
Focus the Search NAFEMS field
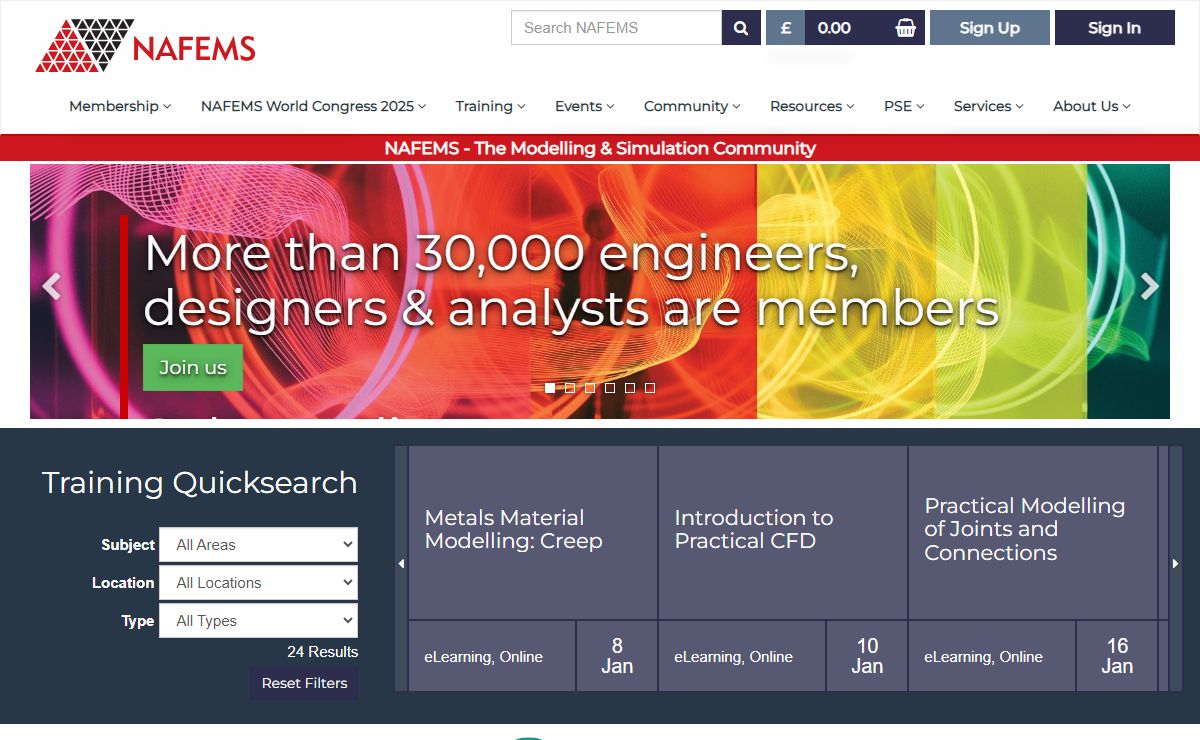617,28
